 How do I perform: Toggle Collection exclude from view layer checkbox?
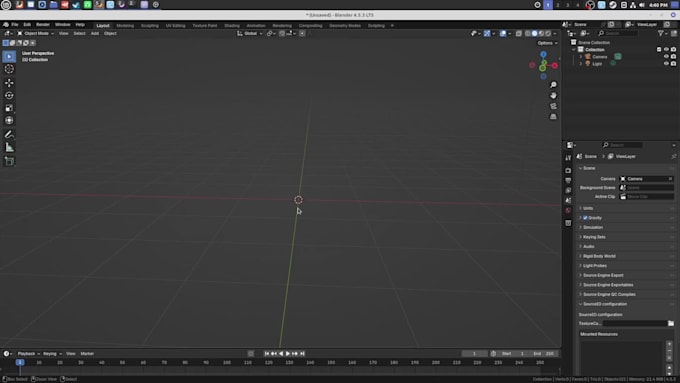(x=659, y=49)
